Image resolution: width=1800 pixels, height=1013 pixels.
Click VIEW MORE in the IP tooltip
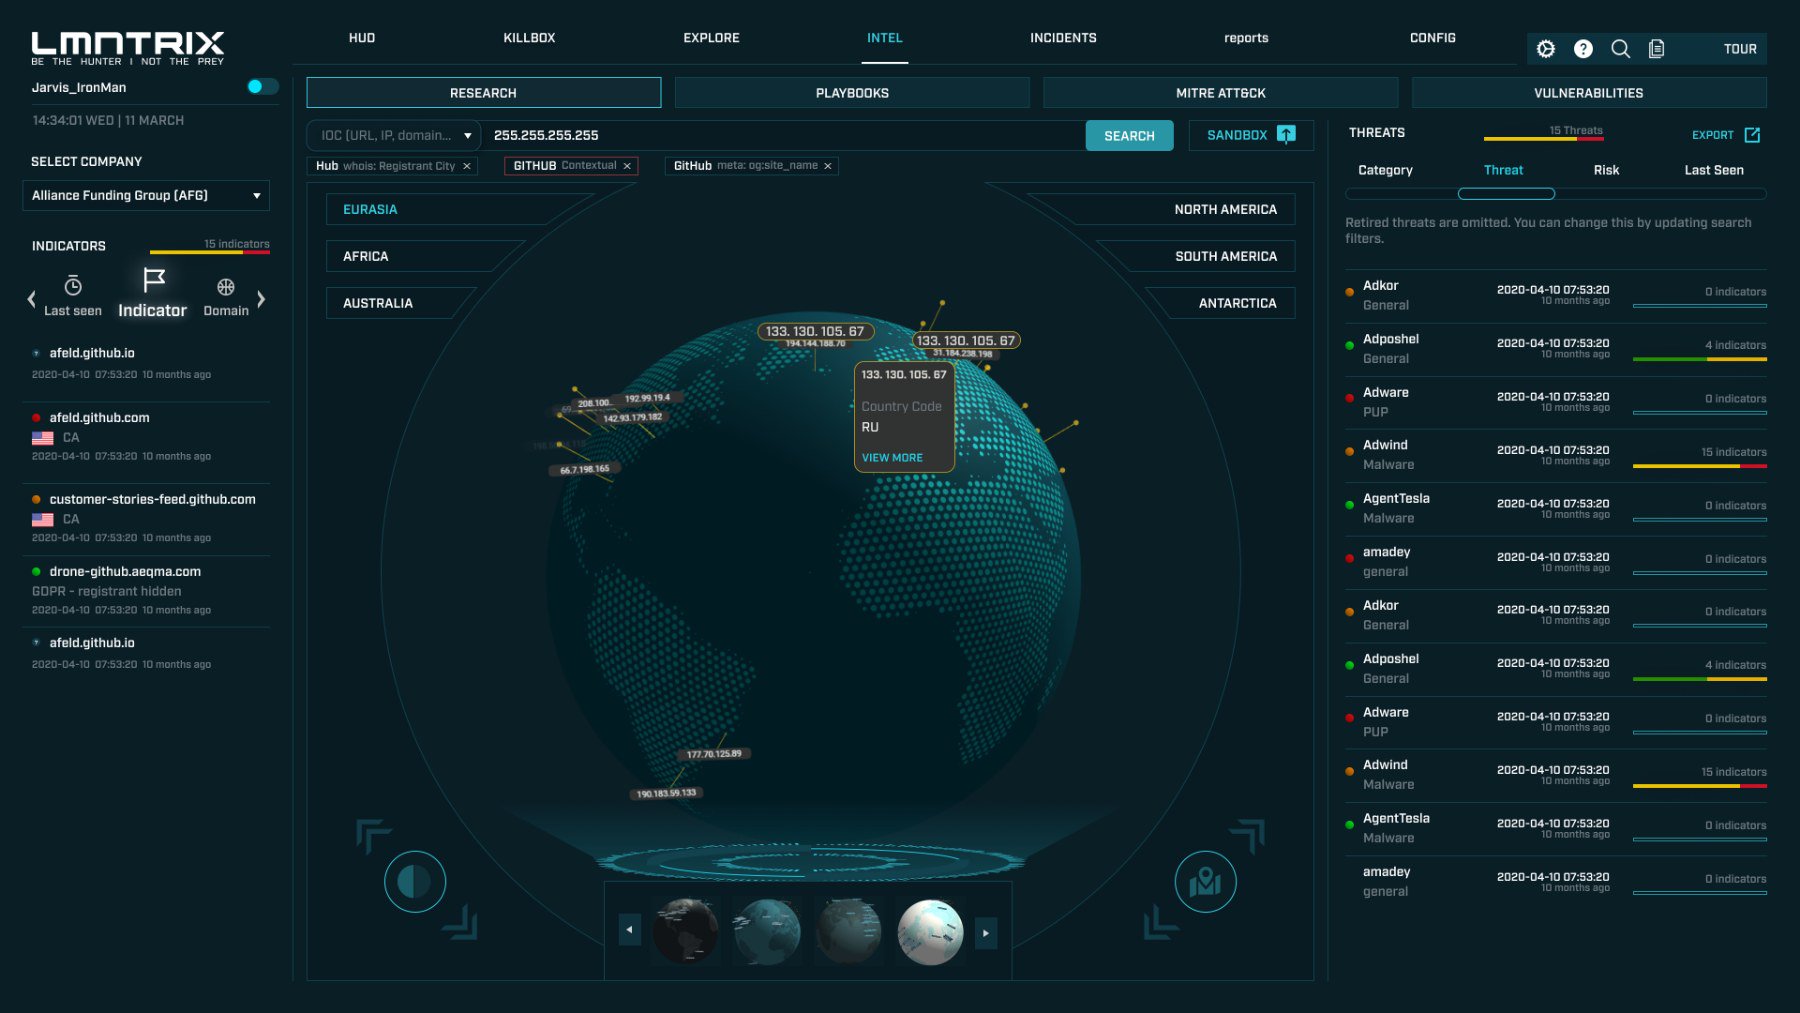tap(892, 458)
